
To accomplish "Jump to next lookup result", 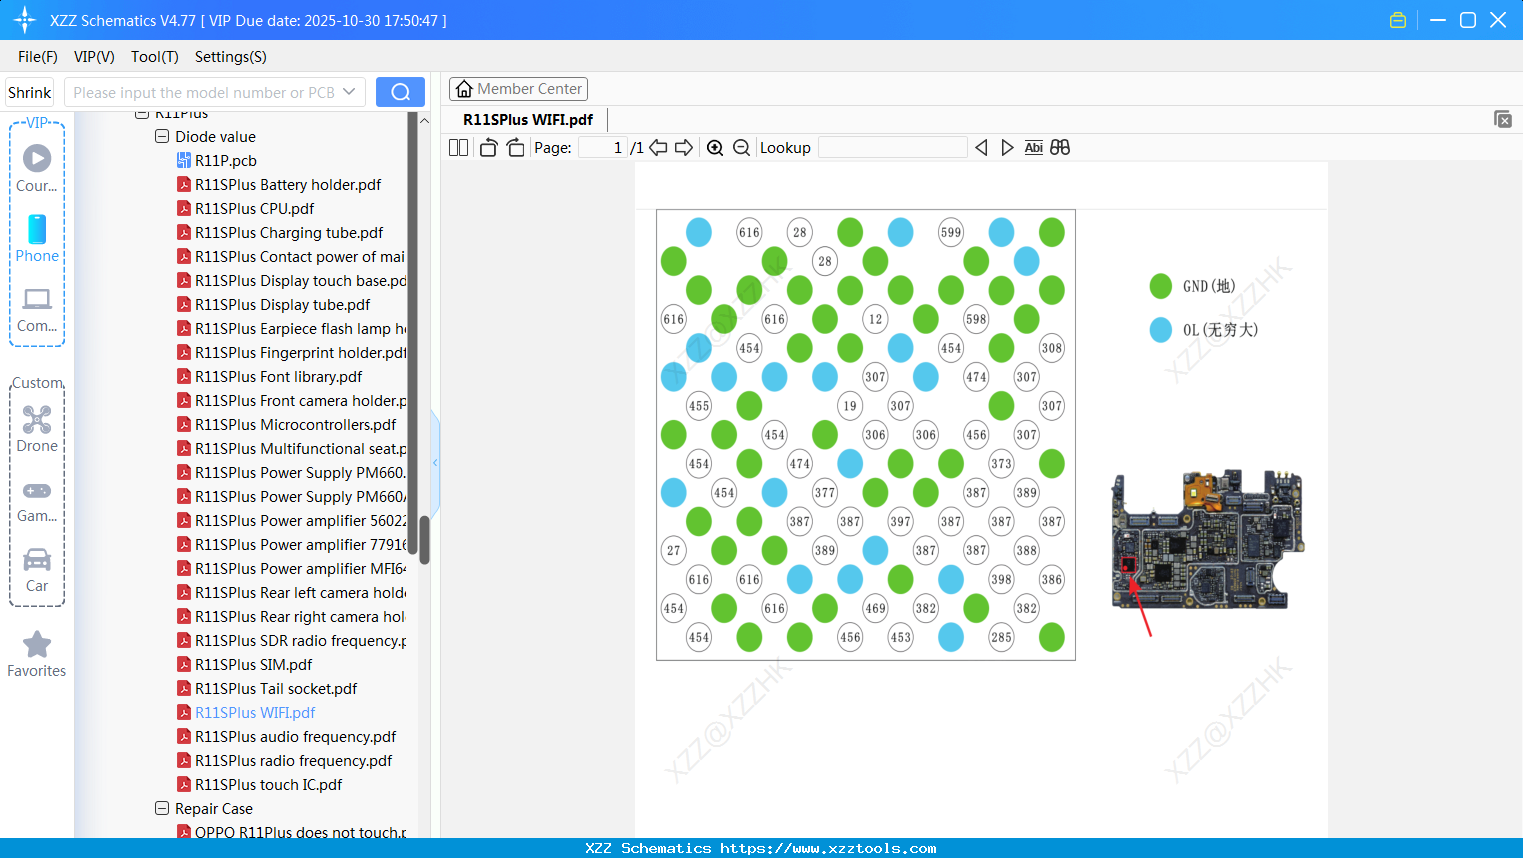I will [1007, 148].
